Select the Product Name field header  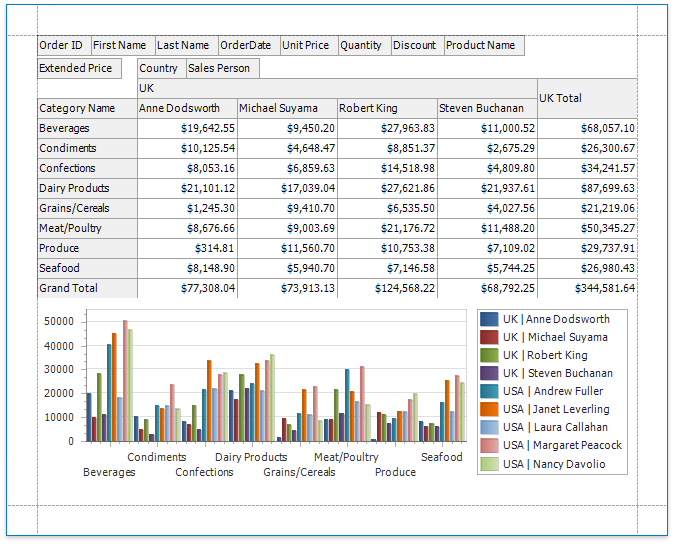pyautogui.click(x=483, y=45)
